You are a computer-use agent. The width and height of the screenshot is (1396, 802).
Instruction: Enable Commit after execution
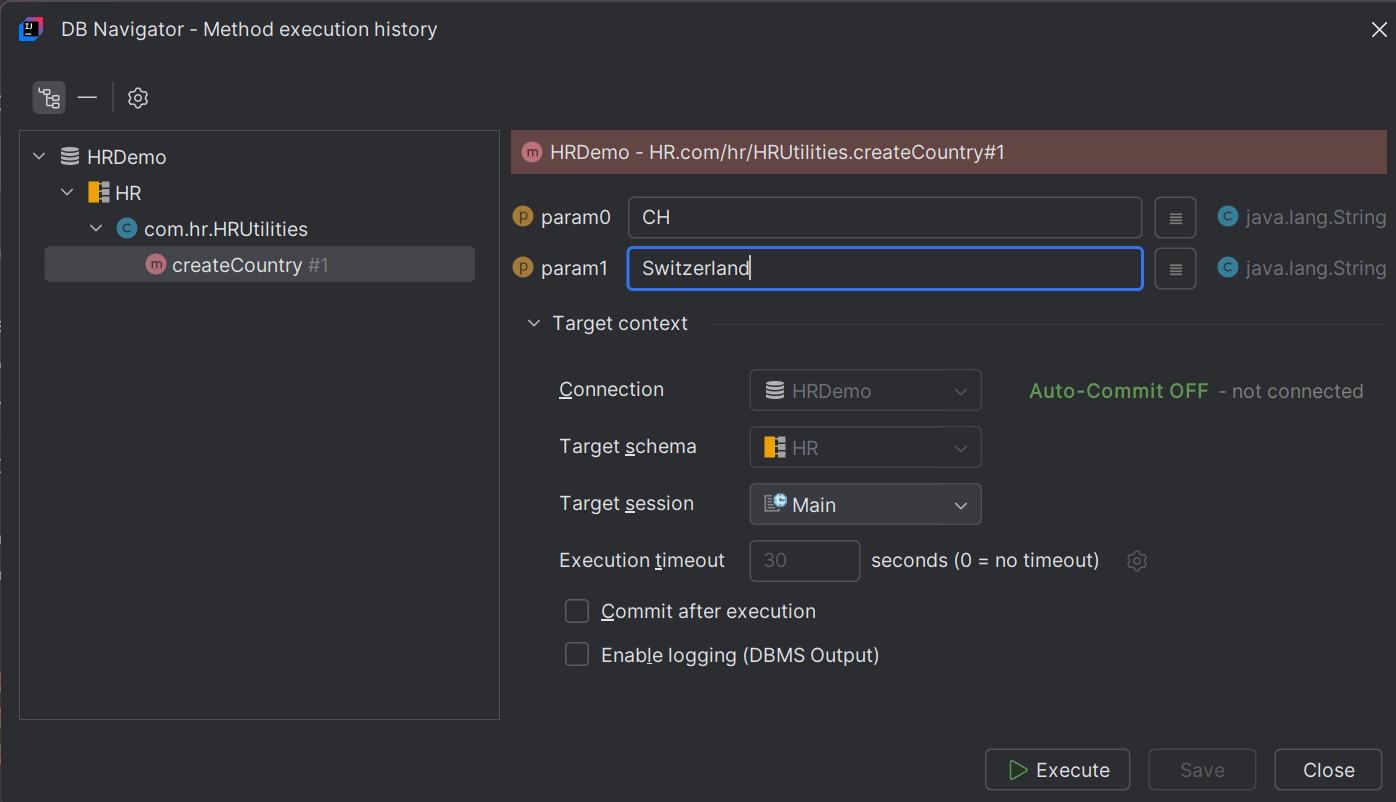[577, 611]
